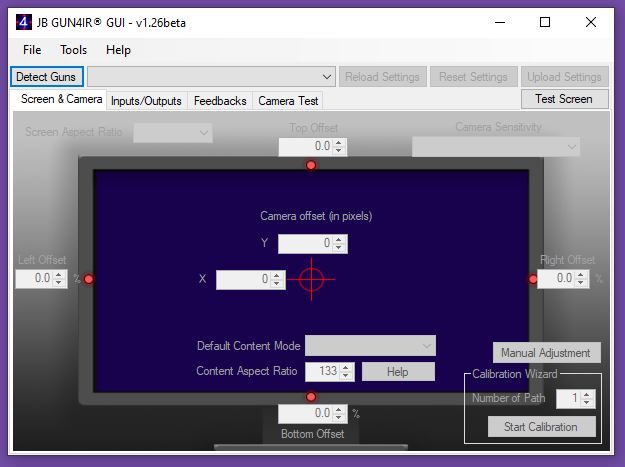625x467 pixels.
Task: Click the red bottom offset marker dot
Action: [x=311, y=397]
